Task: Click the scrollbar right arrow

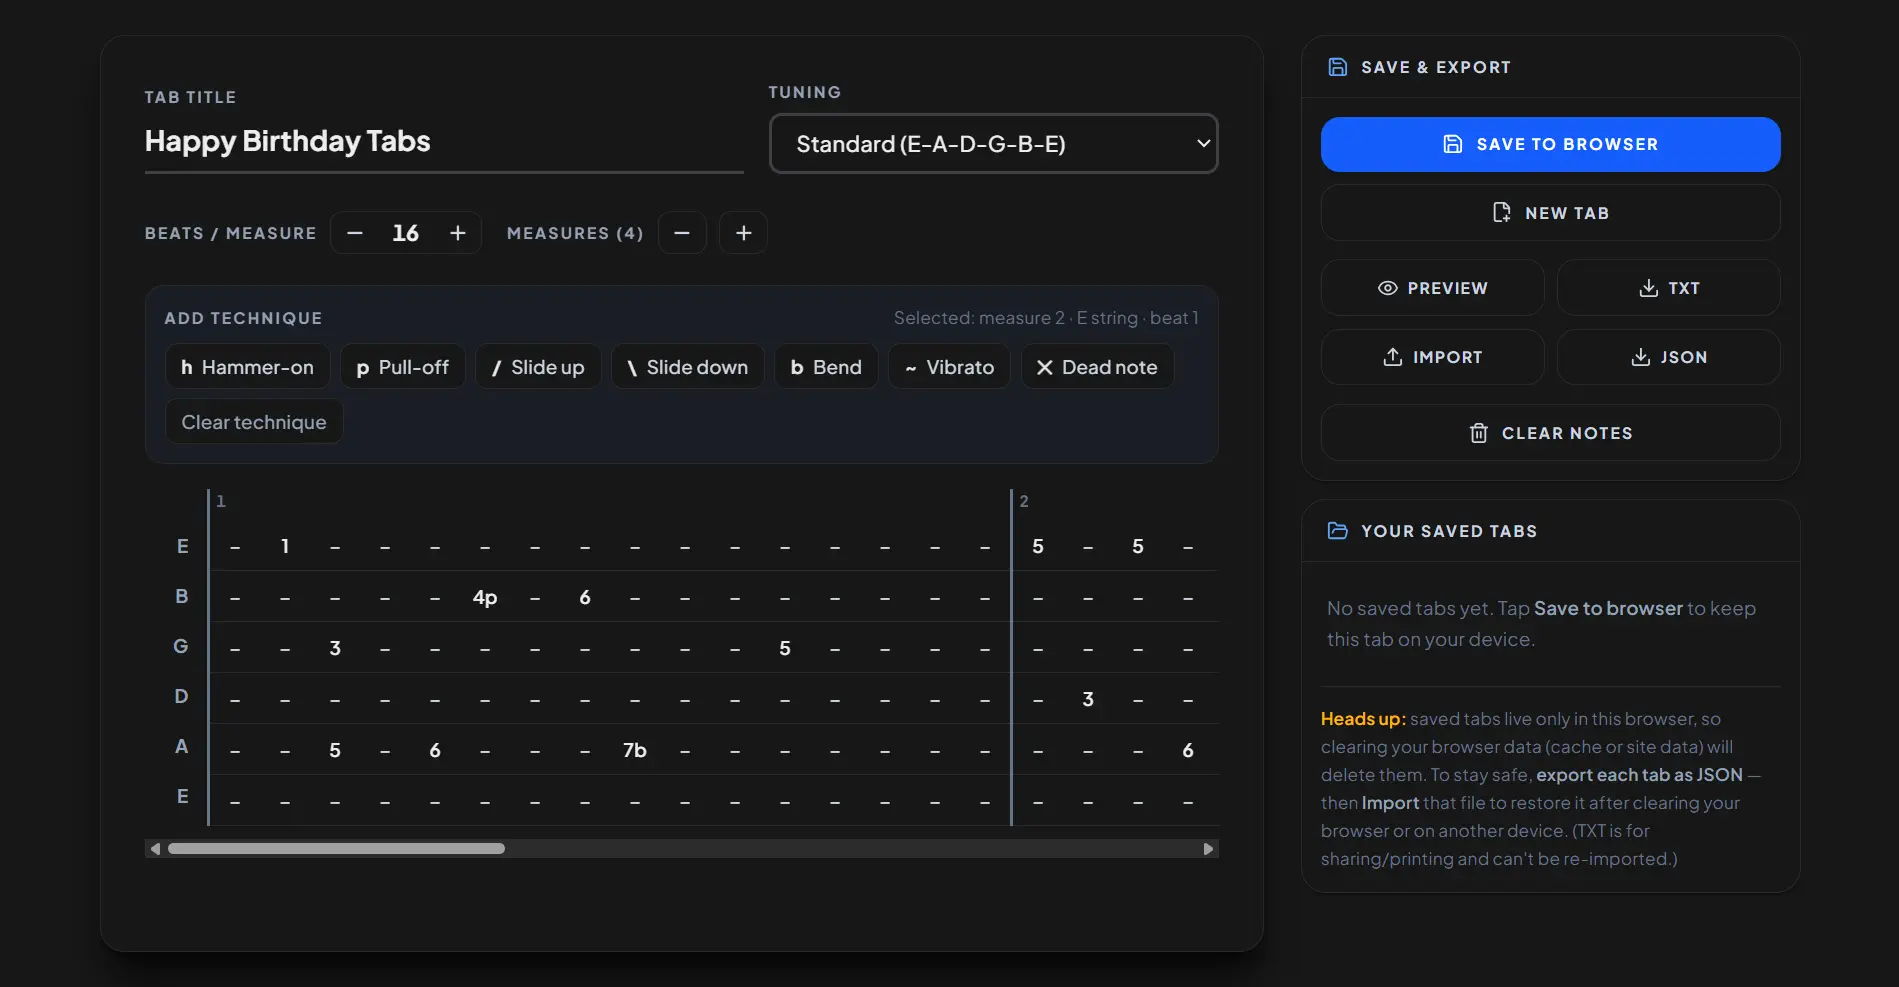Action: (x=1208, y=849)
